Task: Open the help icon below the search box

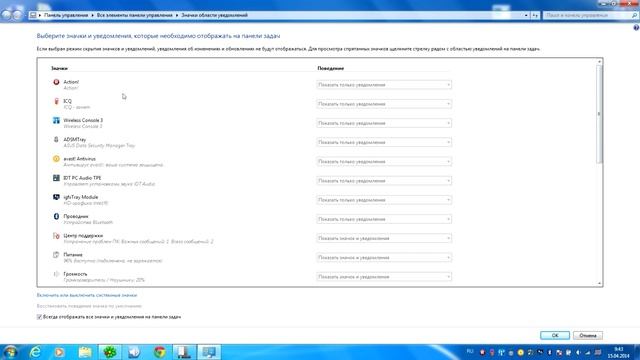Action: [636, 28]
